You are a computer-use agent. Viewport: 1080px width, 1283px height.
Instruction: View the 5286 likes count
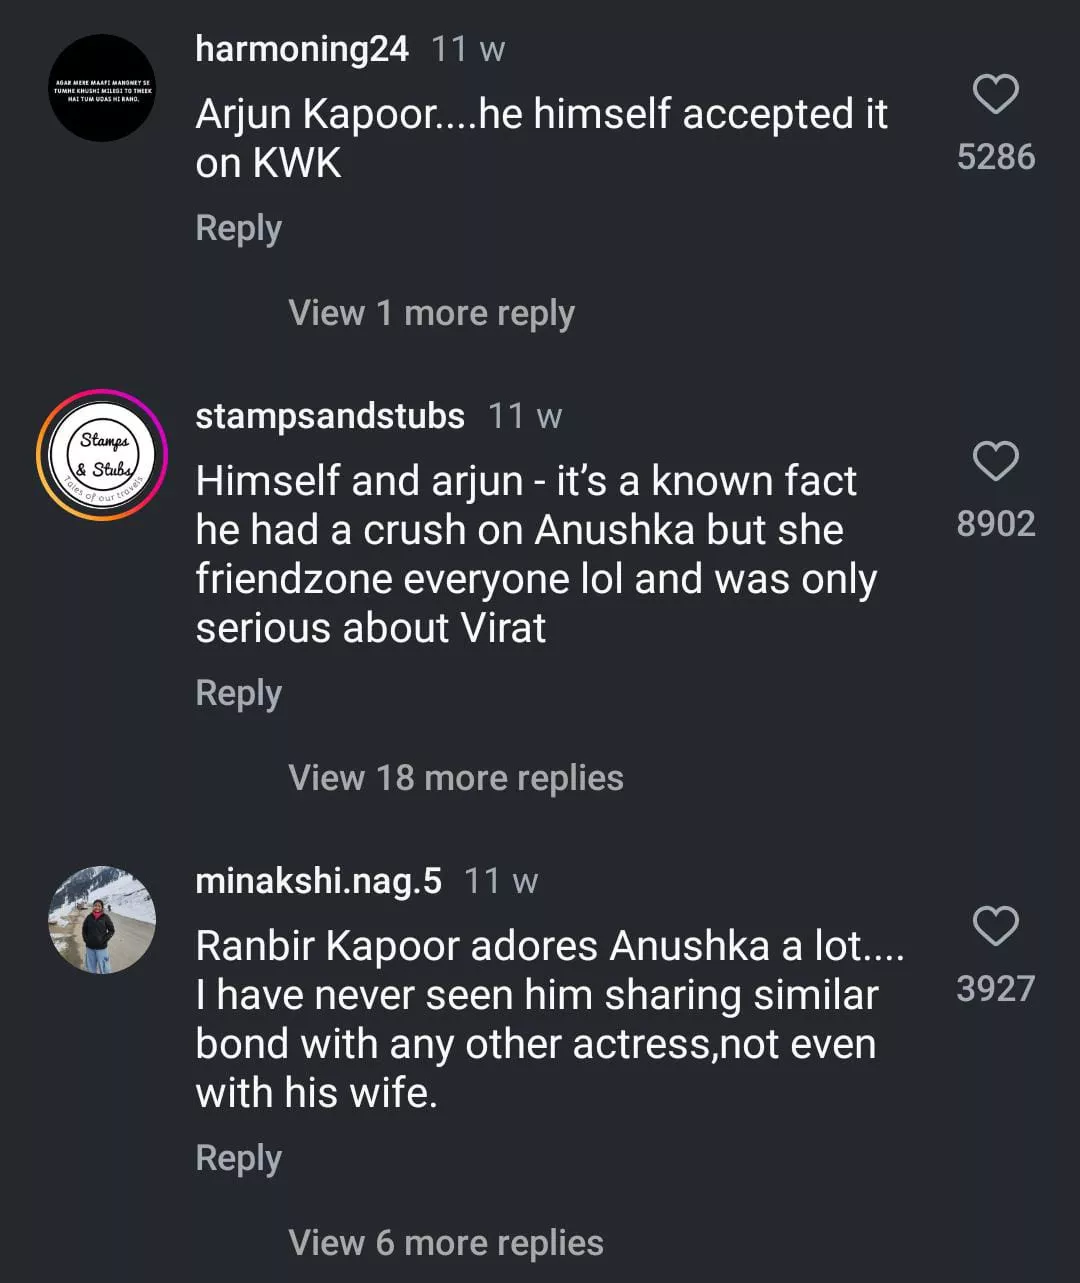[x=995, y=157]
